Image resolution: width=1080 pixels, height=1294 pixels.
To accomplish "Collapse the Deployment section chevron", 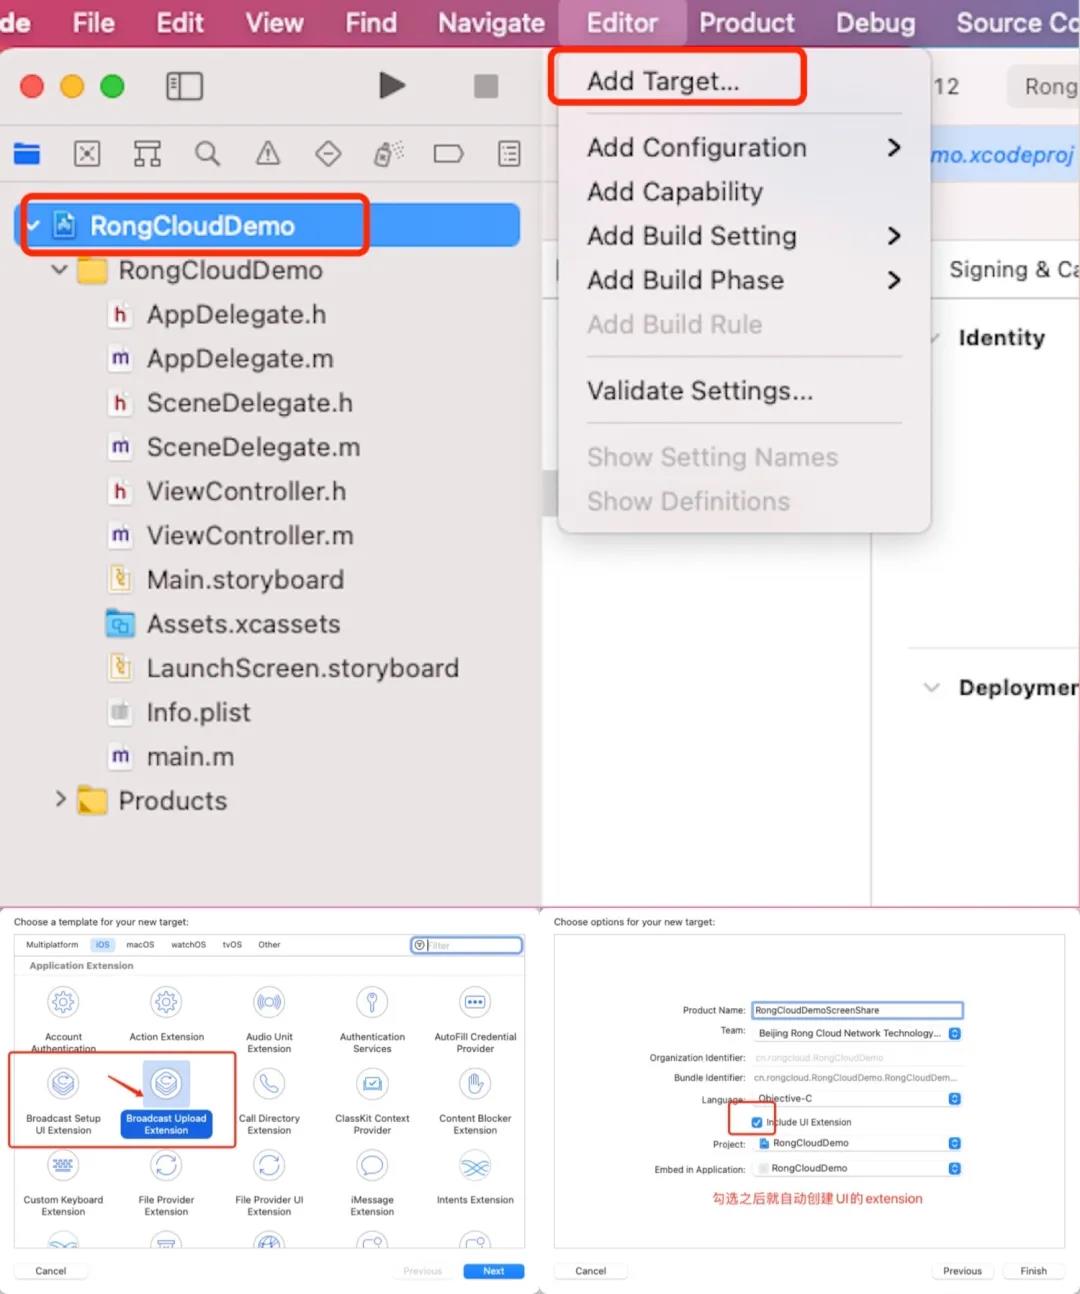I will pos(932,687).
